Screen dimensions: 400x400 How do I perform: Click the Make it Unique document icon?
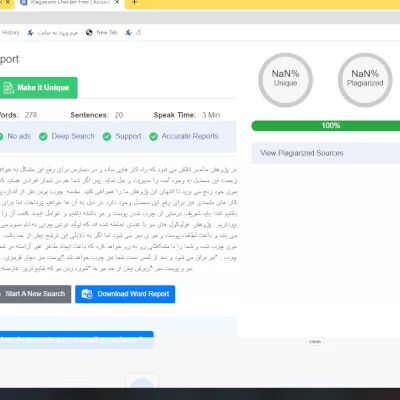click(x=9, y=88)
